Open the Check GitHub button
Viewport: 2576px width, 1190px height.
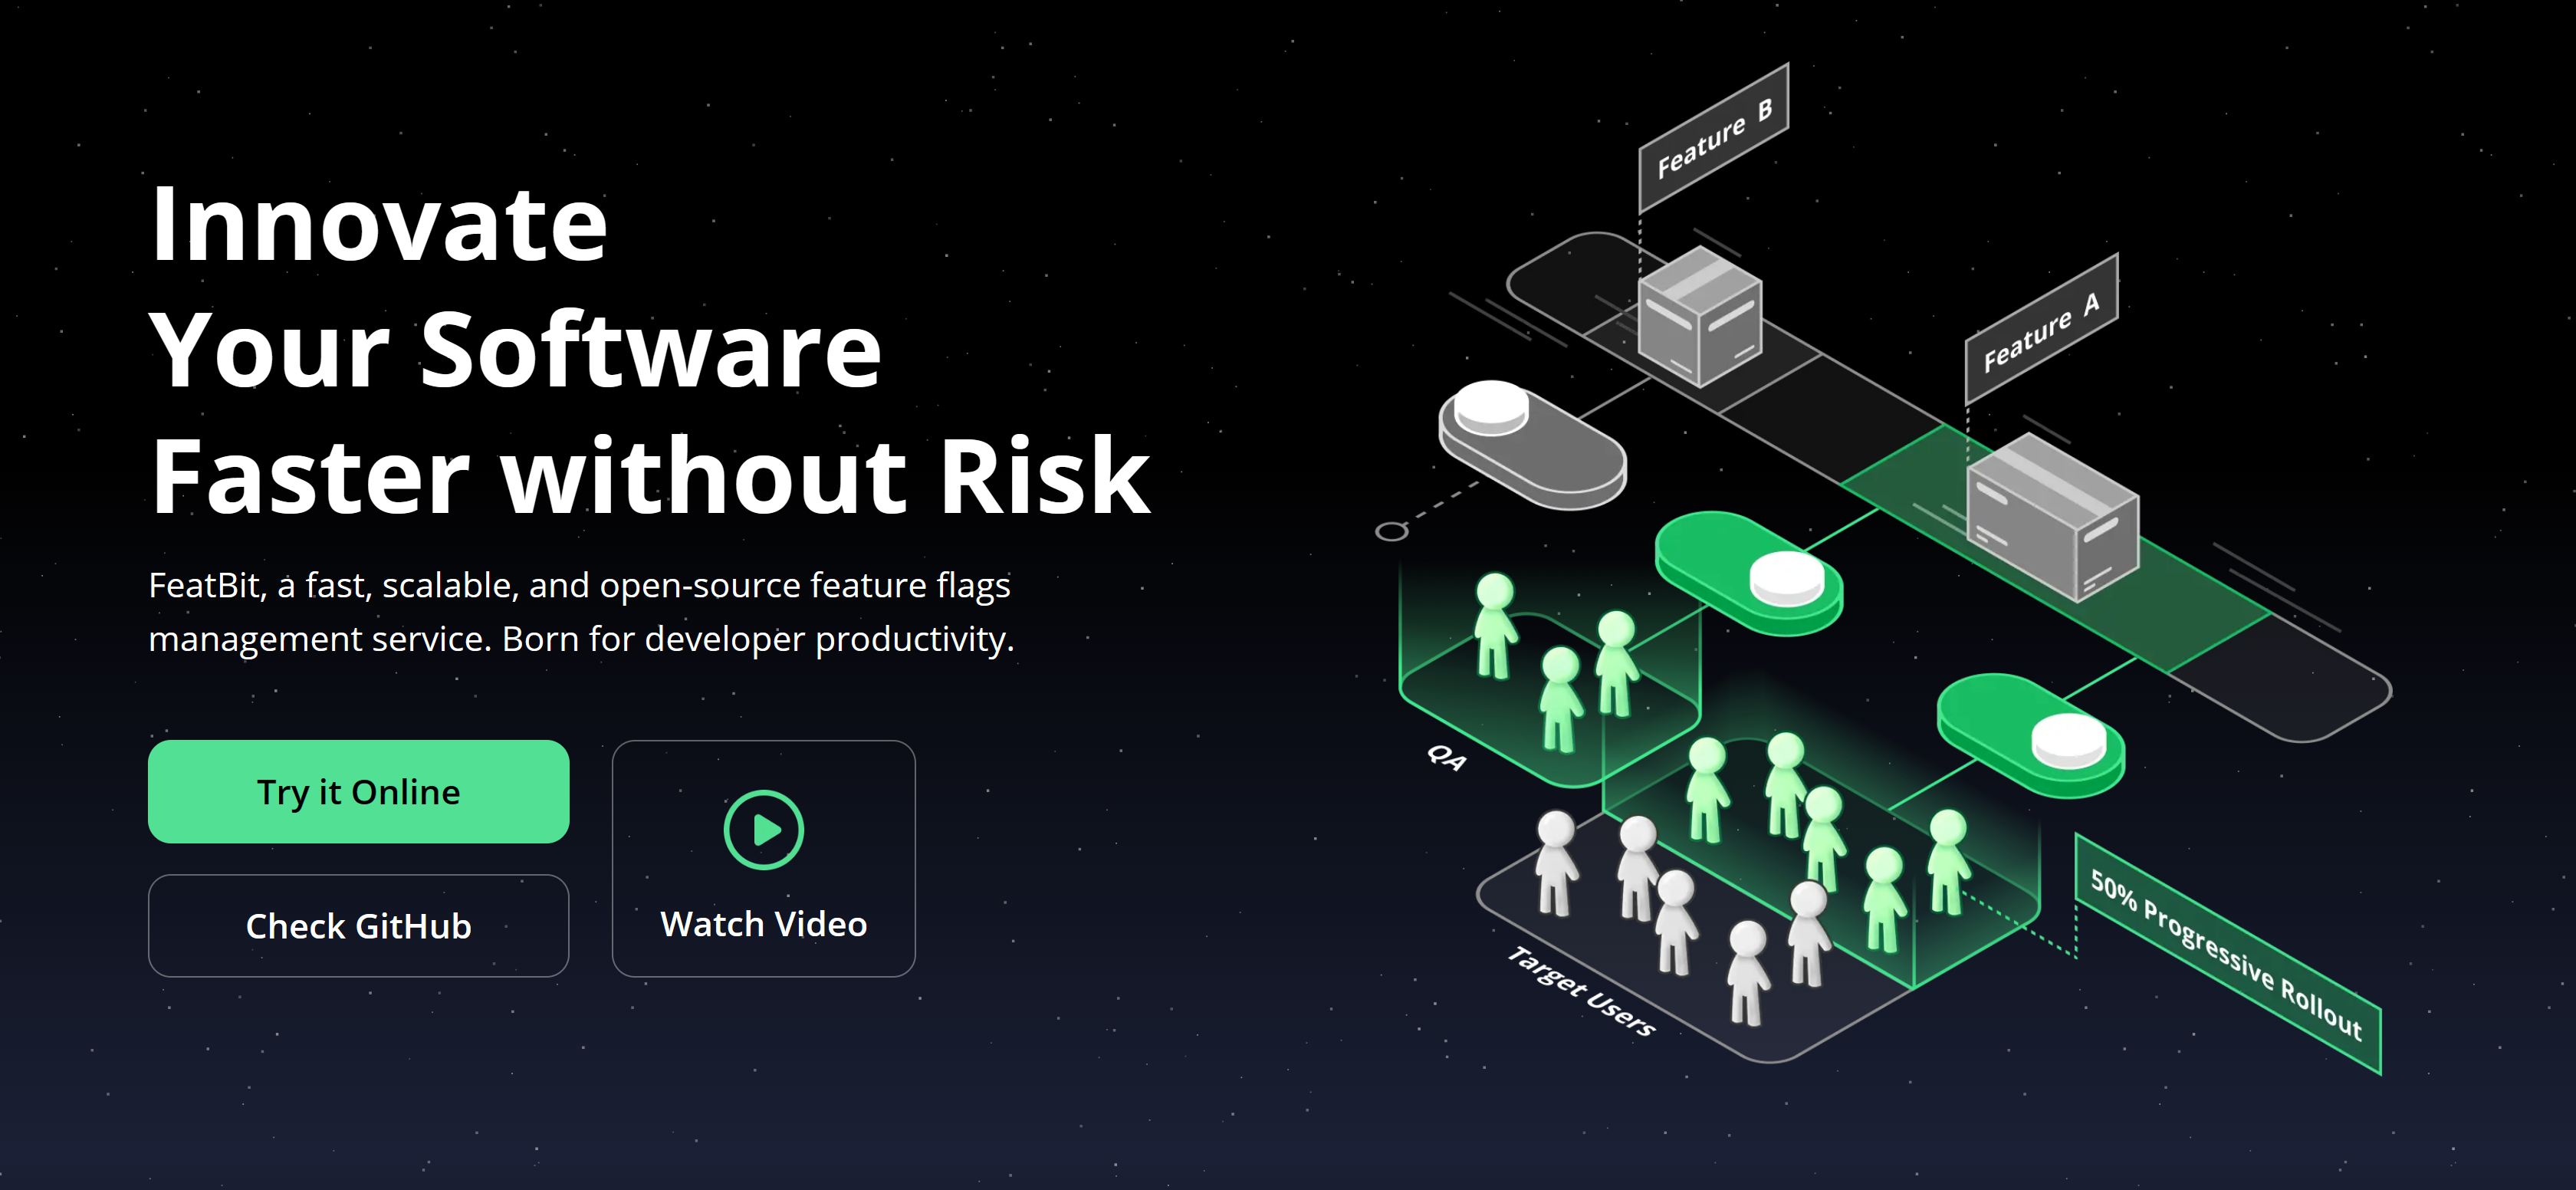click(x=358, y=926)
